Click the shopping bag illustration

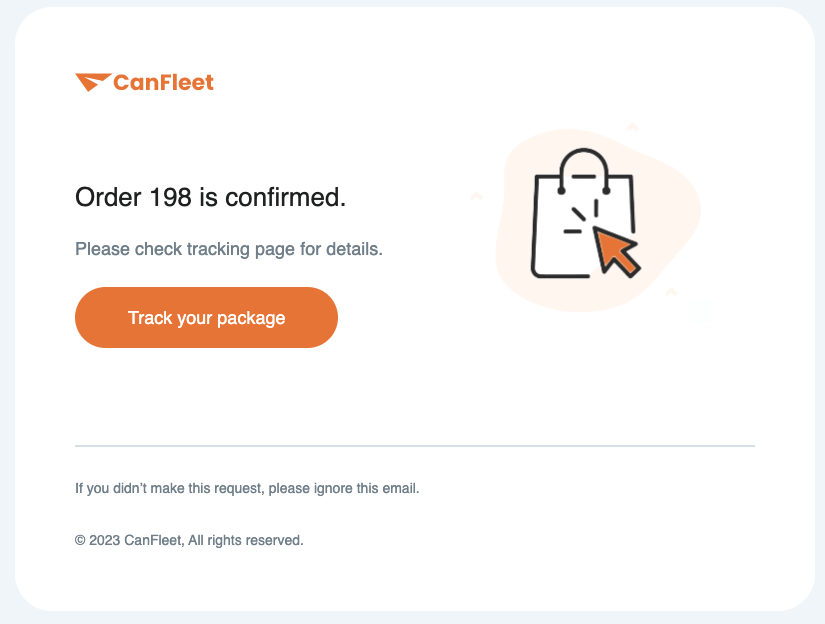coord(583,213)
